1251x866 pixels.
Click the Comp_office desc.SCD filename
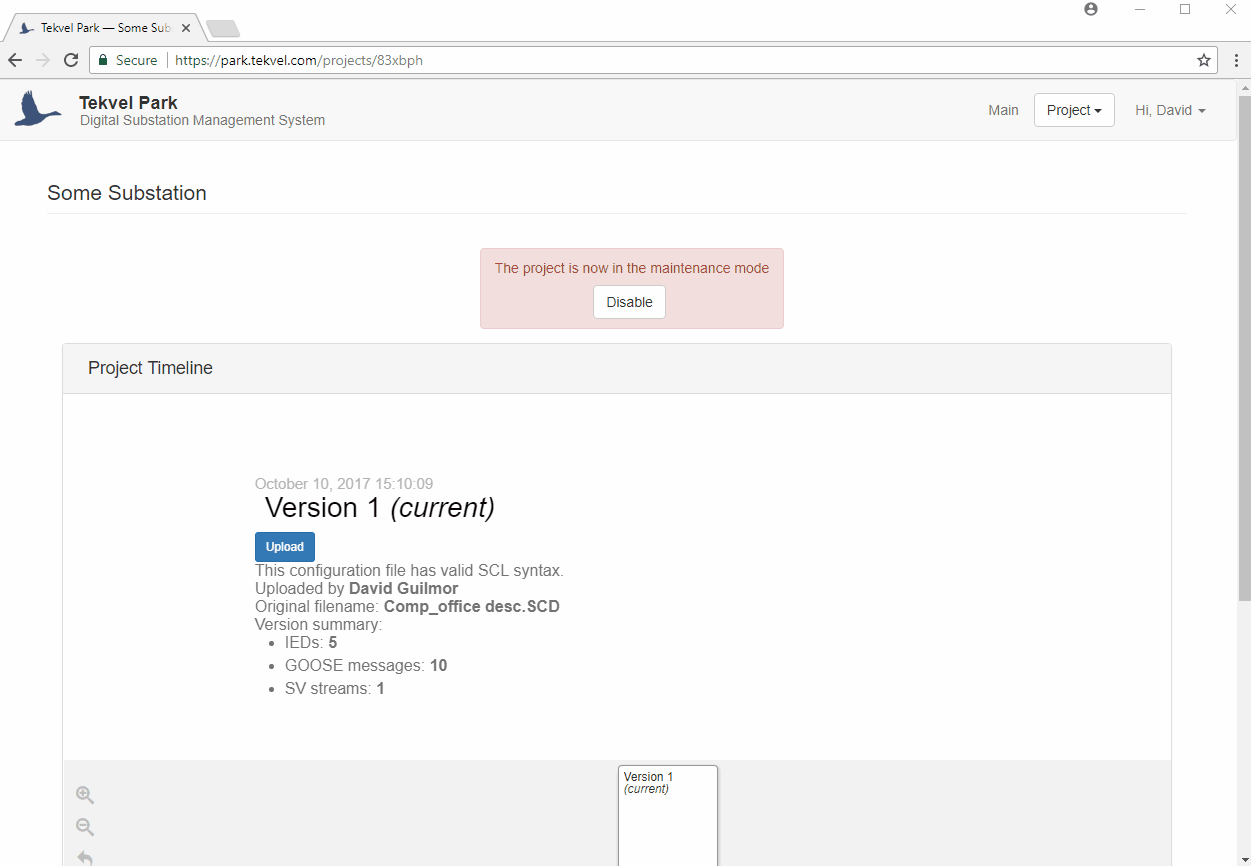click(x=472, y=606)
